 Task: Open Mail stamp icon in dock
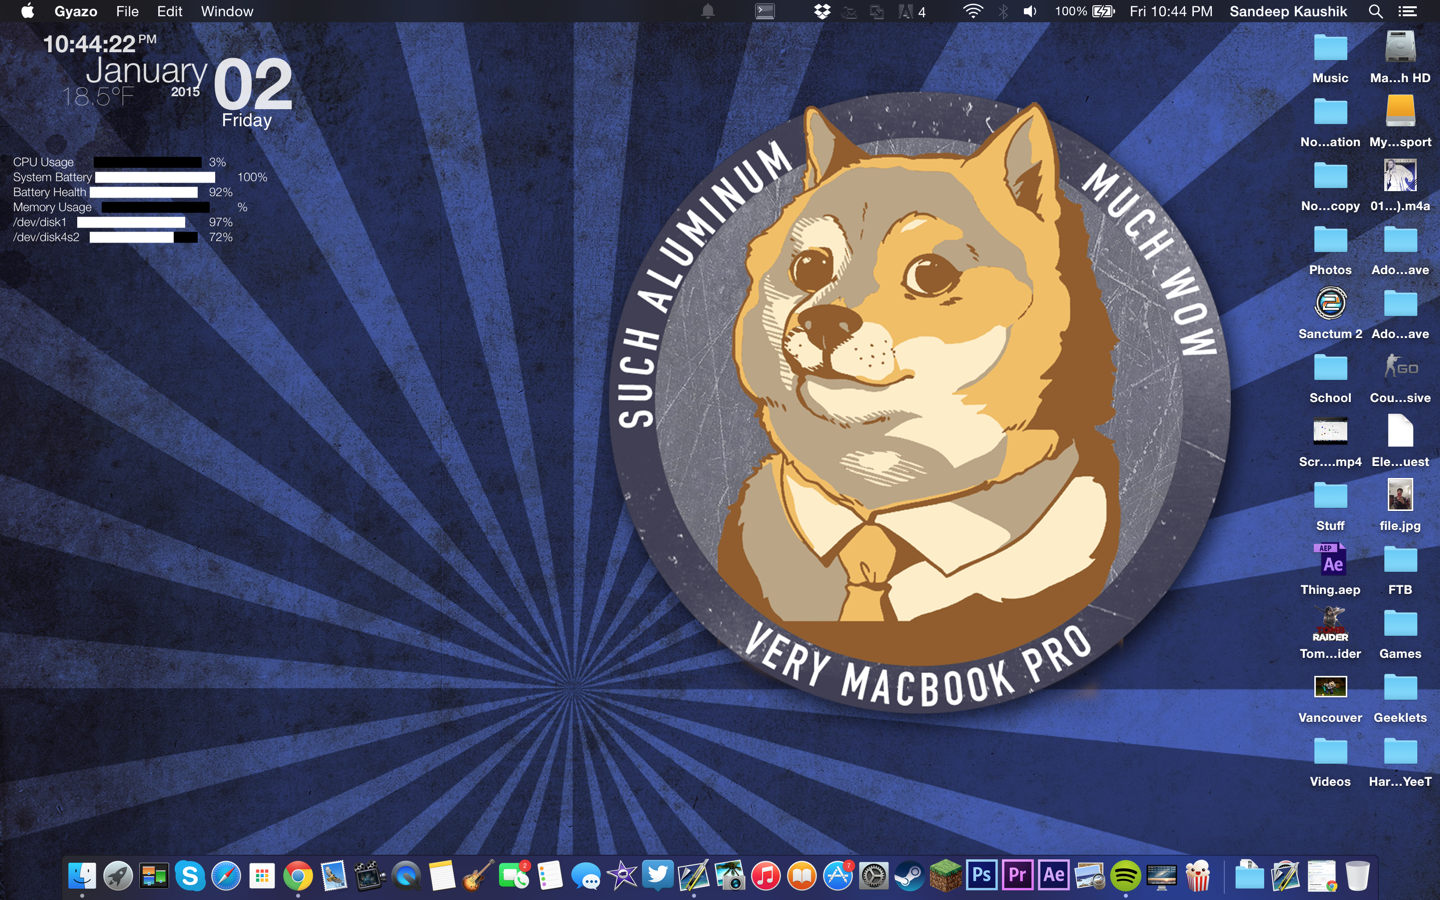click(x=334, y=876)
